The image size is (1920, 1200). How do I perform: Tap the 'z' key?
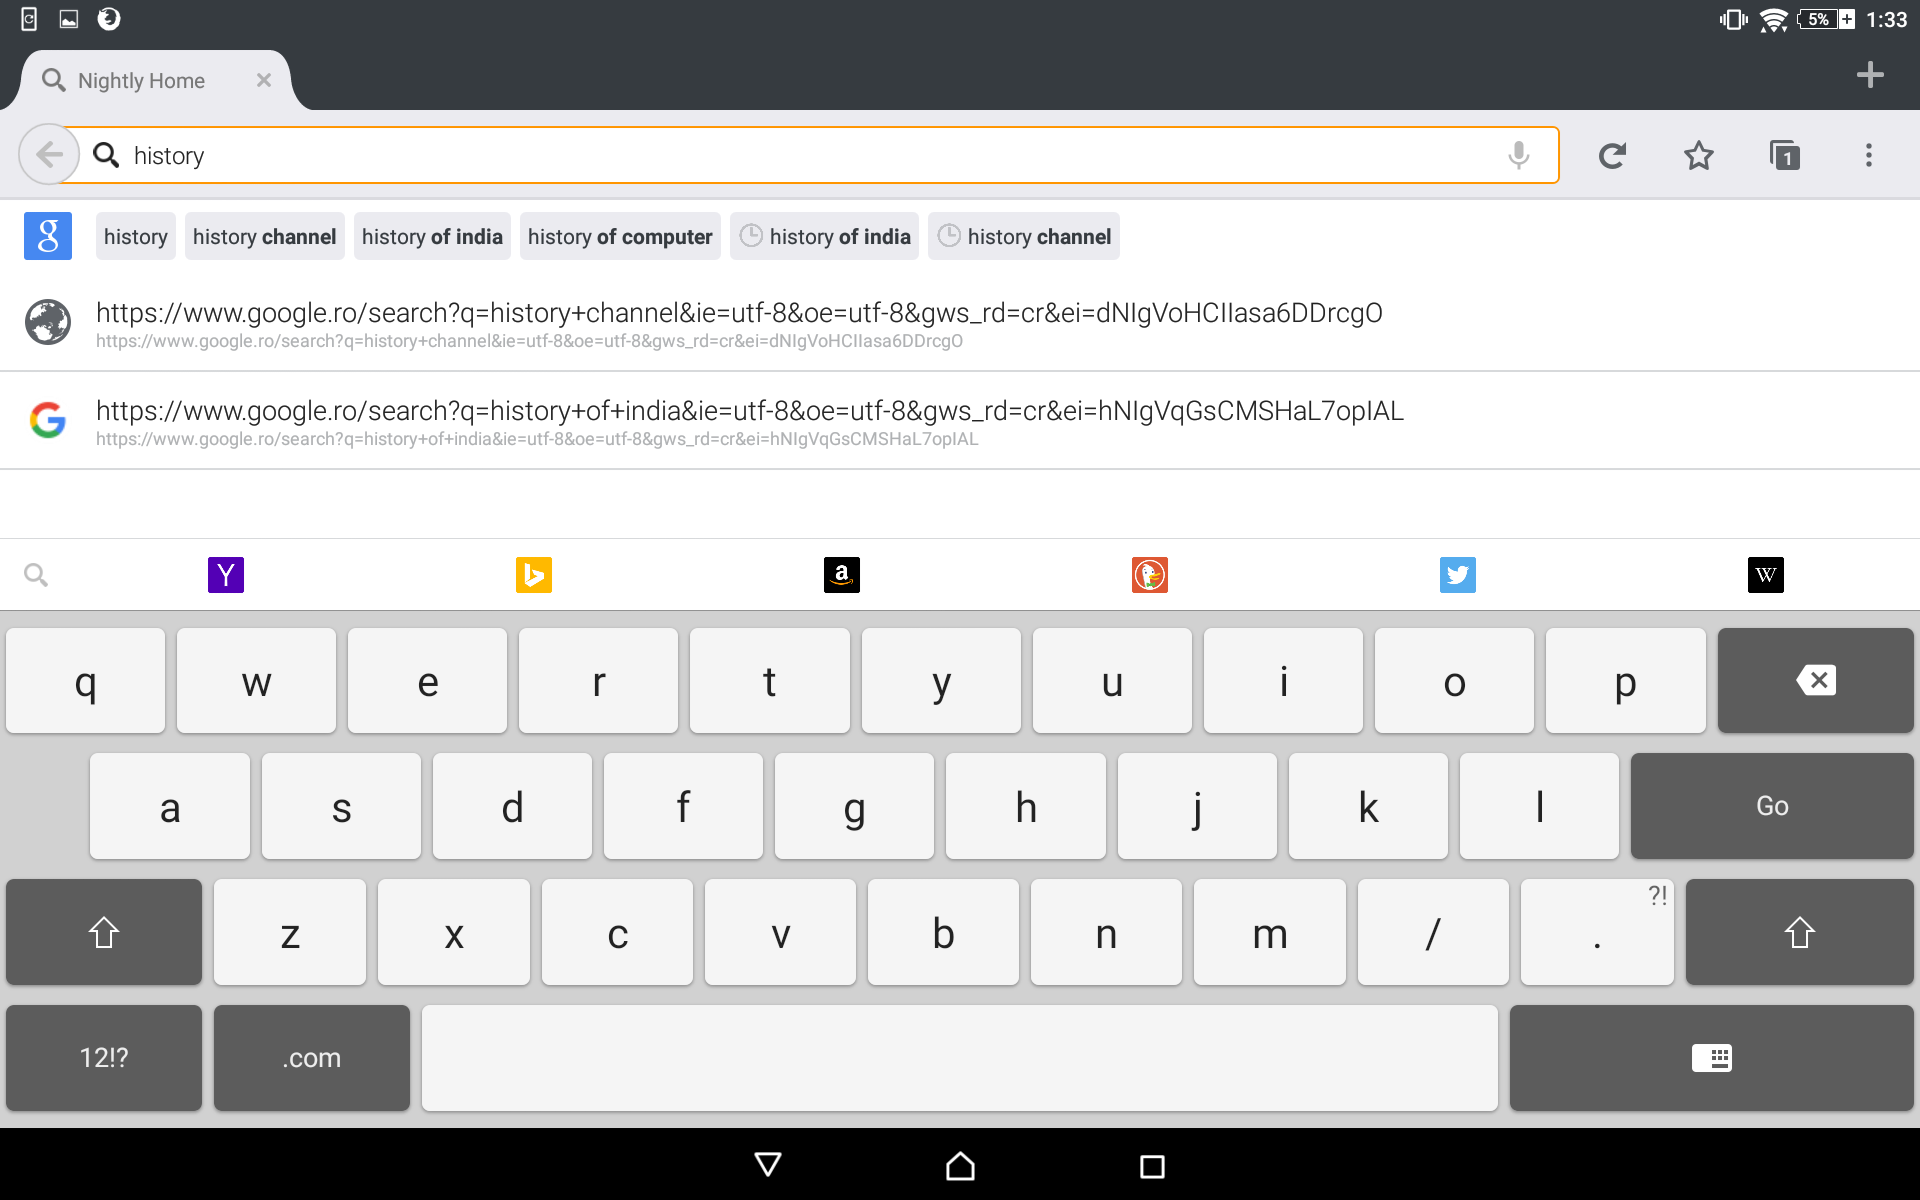coord(290,932)
